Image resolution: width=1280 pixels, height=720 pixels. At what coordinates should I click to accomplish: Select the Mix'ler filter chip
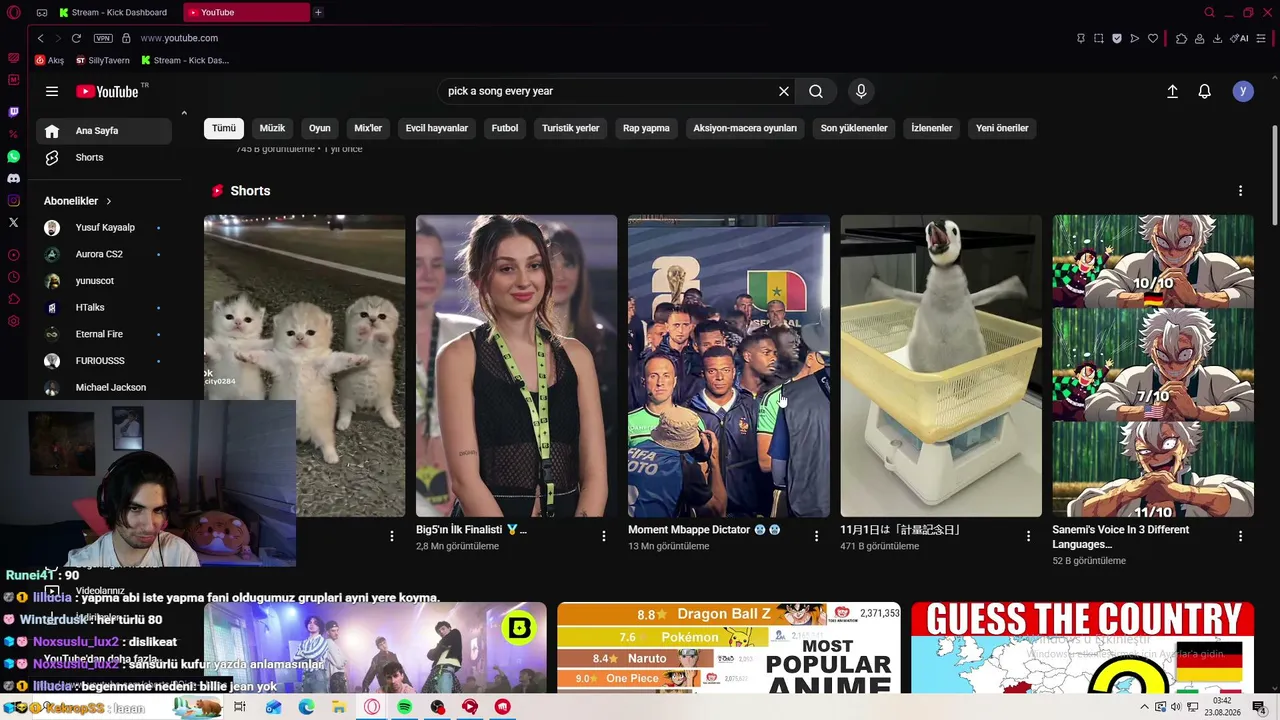(368, 128)
